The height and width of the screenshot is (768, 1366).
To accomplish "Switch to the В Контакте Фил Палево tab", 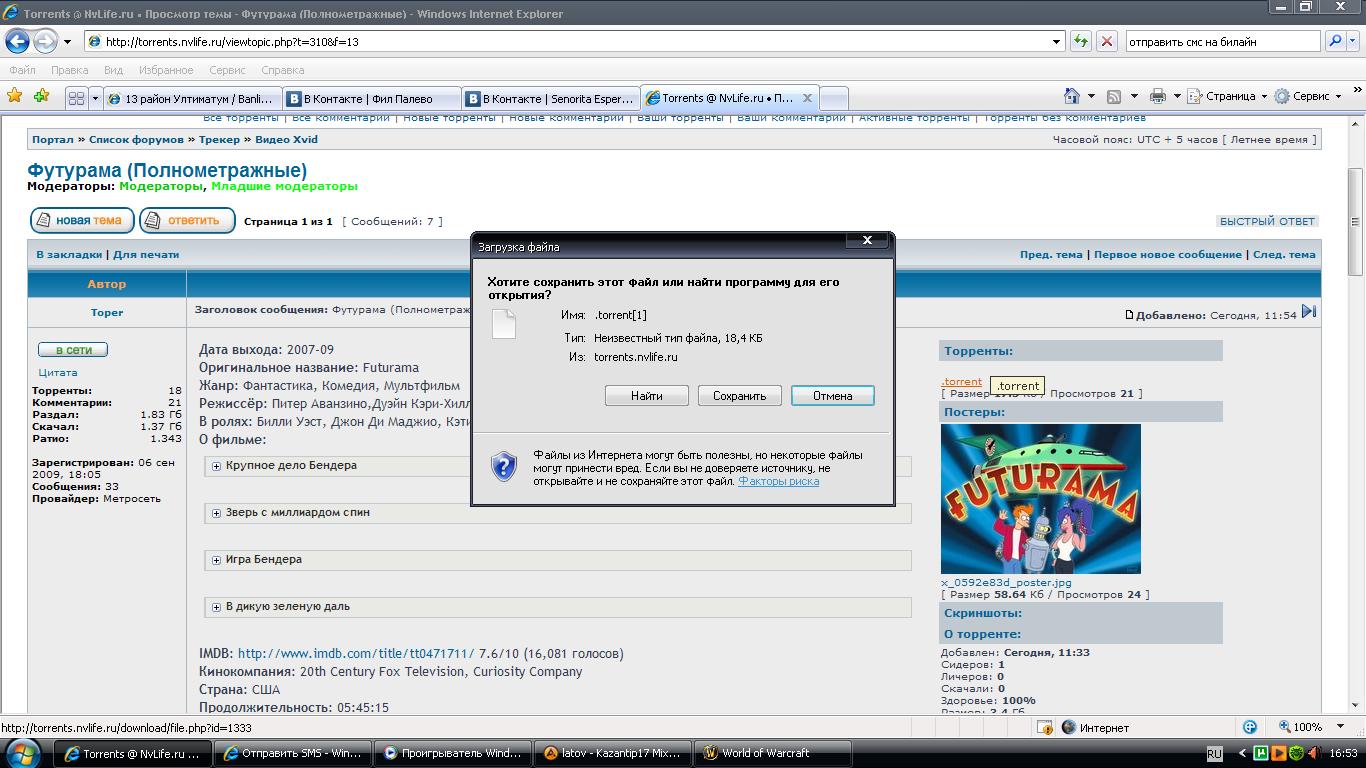I will point(371,98).
